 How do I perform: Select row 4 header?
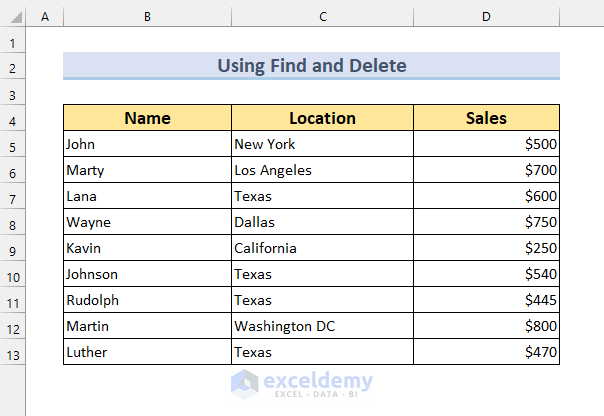[x=13, y=119]
